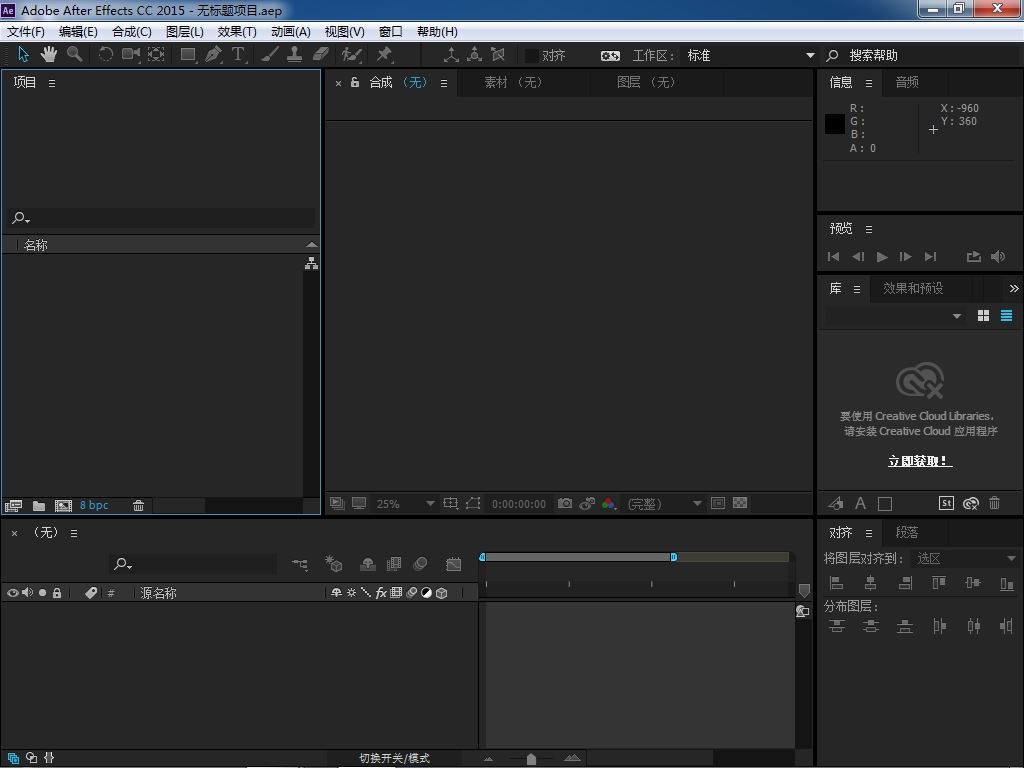1024x768 pixels.
Task: Open the 文件(F) menu
Action: coord(26,31)
